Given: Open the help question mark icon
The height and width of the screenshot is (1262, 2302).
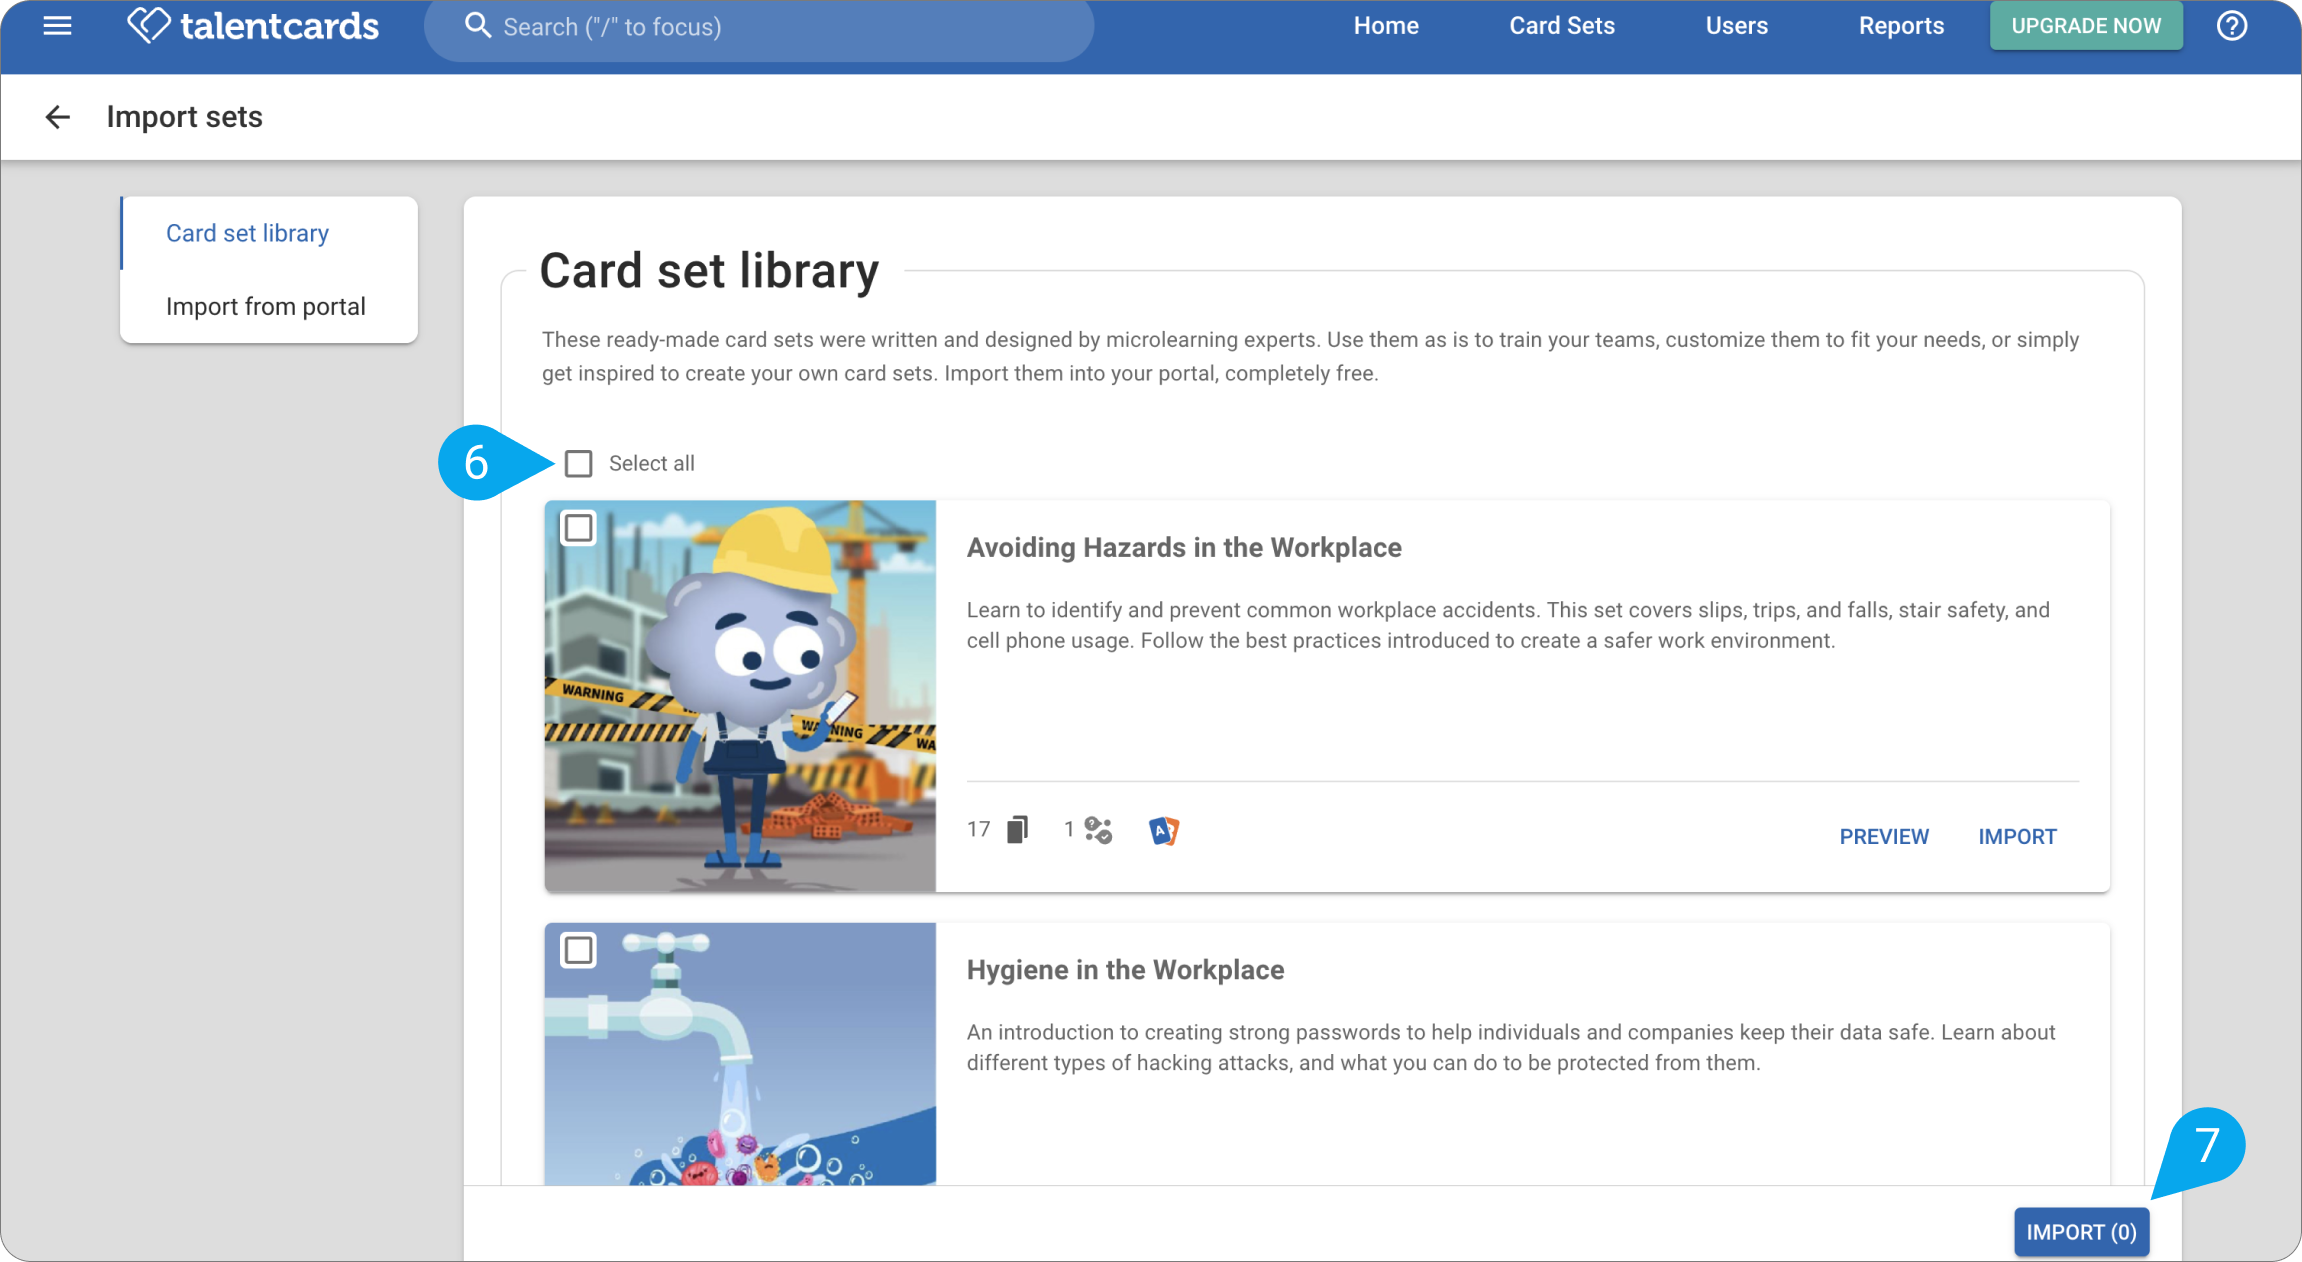Looking at the screenshot, I should tap(2232, 26).
